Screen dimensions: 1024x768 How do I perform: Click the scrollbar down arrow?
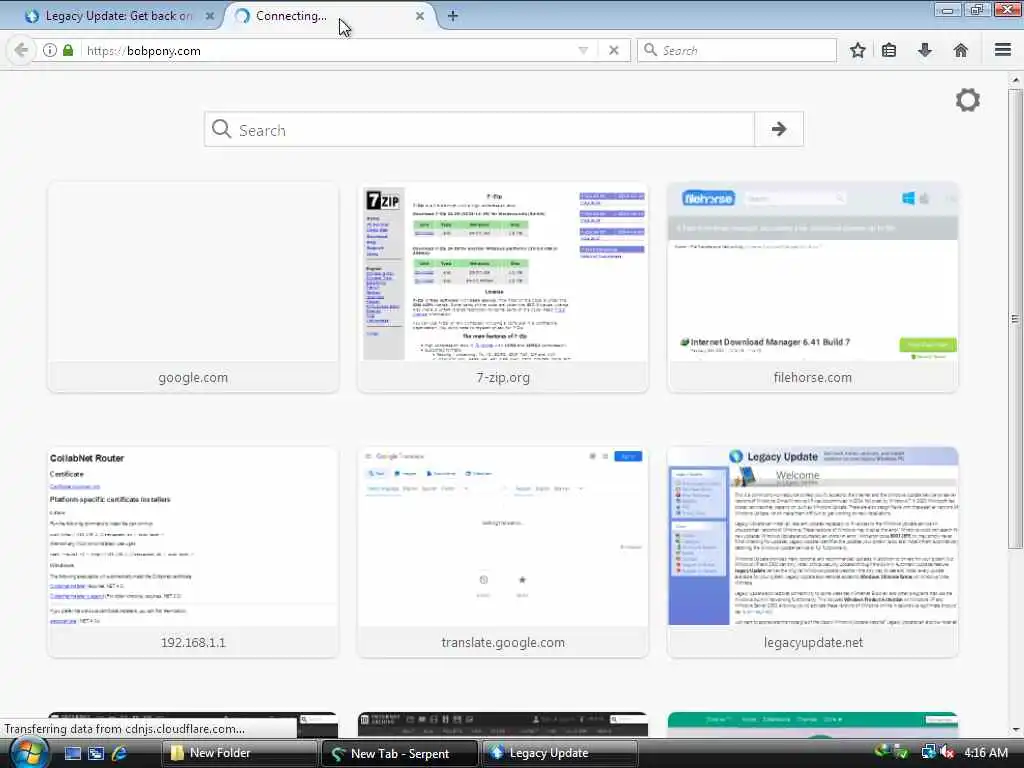(1015, 730)
